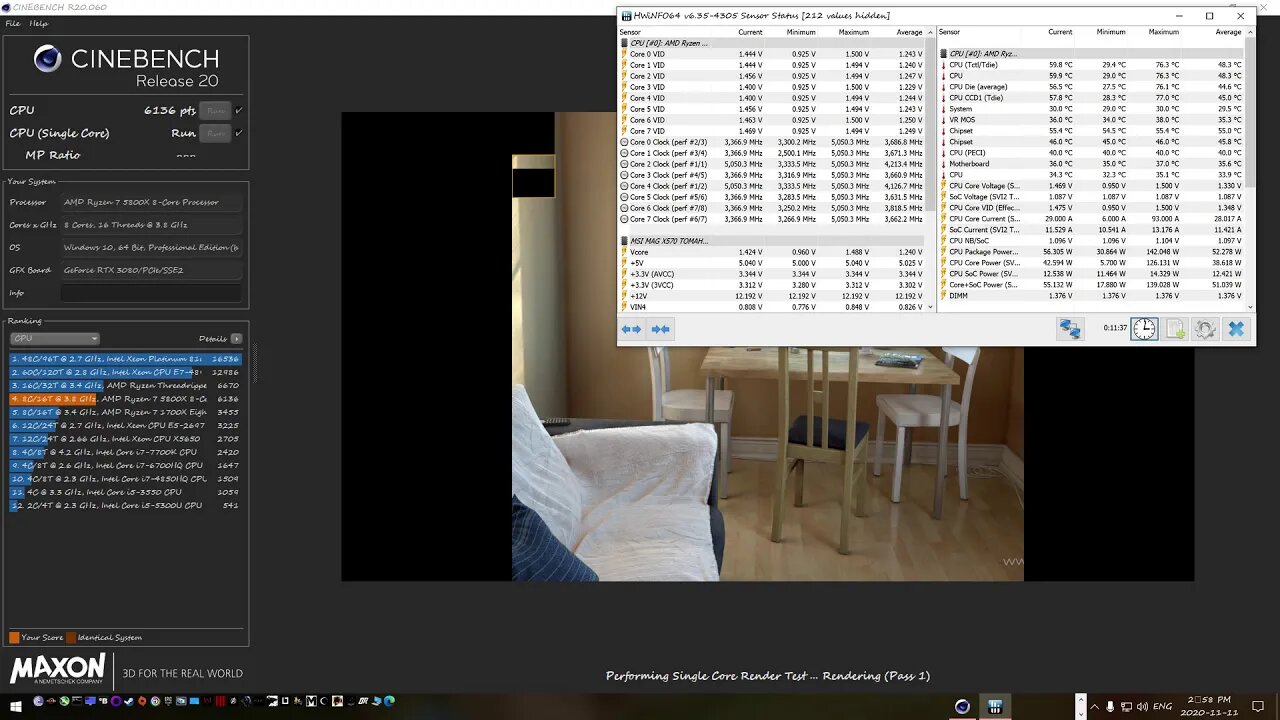1280x720 pixels.
Task: Select the CPU (Tctl/Tdie) temperature row
Action: (x=1091, y=65)
